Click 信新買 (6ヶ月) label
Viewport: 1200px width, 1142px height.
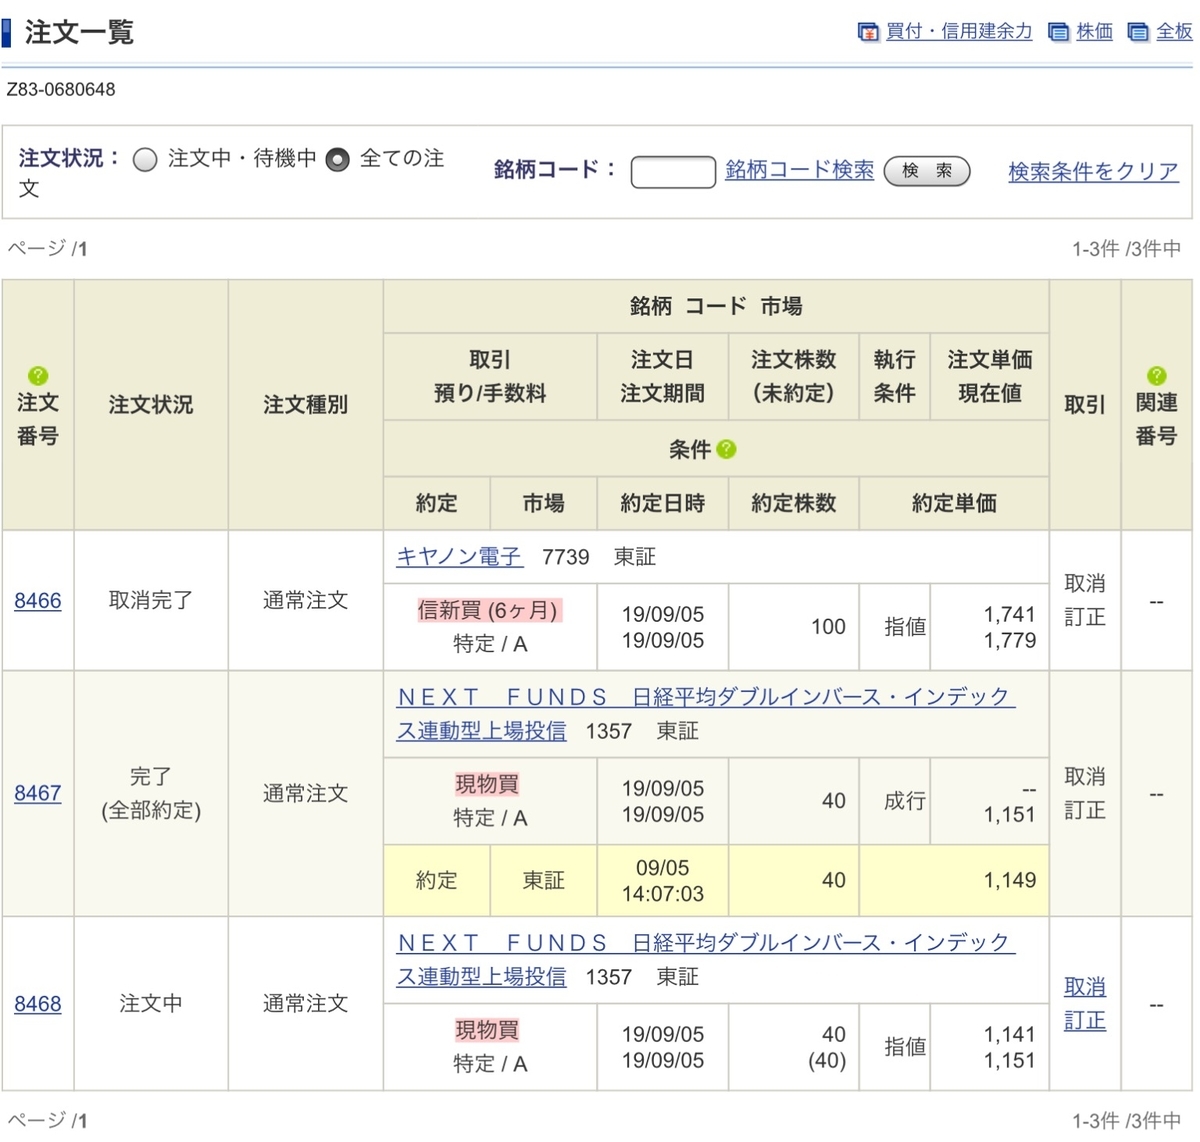(x=490, y=610)
